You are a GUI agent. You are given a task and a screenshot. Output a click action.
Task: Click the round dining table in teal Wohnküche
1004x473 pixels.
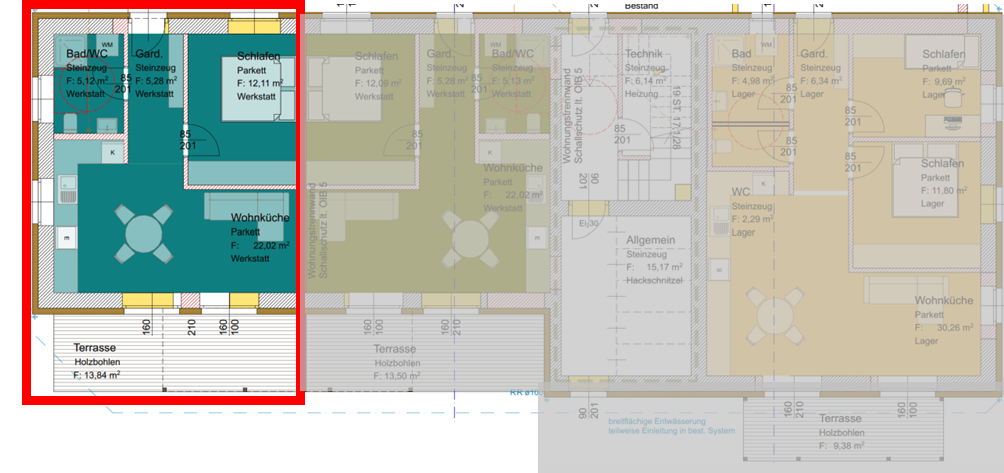click(x=143, y=234)
